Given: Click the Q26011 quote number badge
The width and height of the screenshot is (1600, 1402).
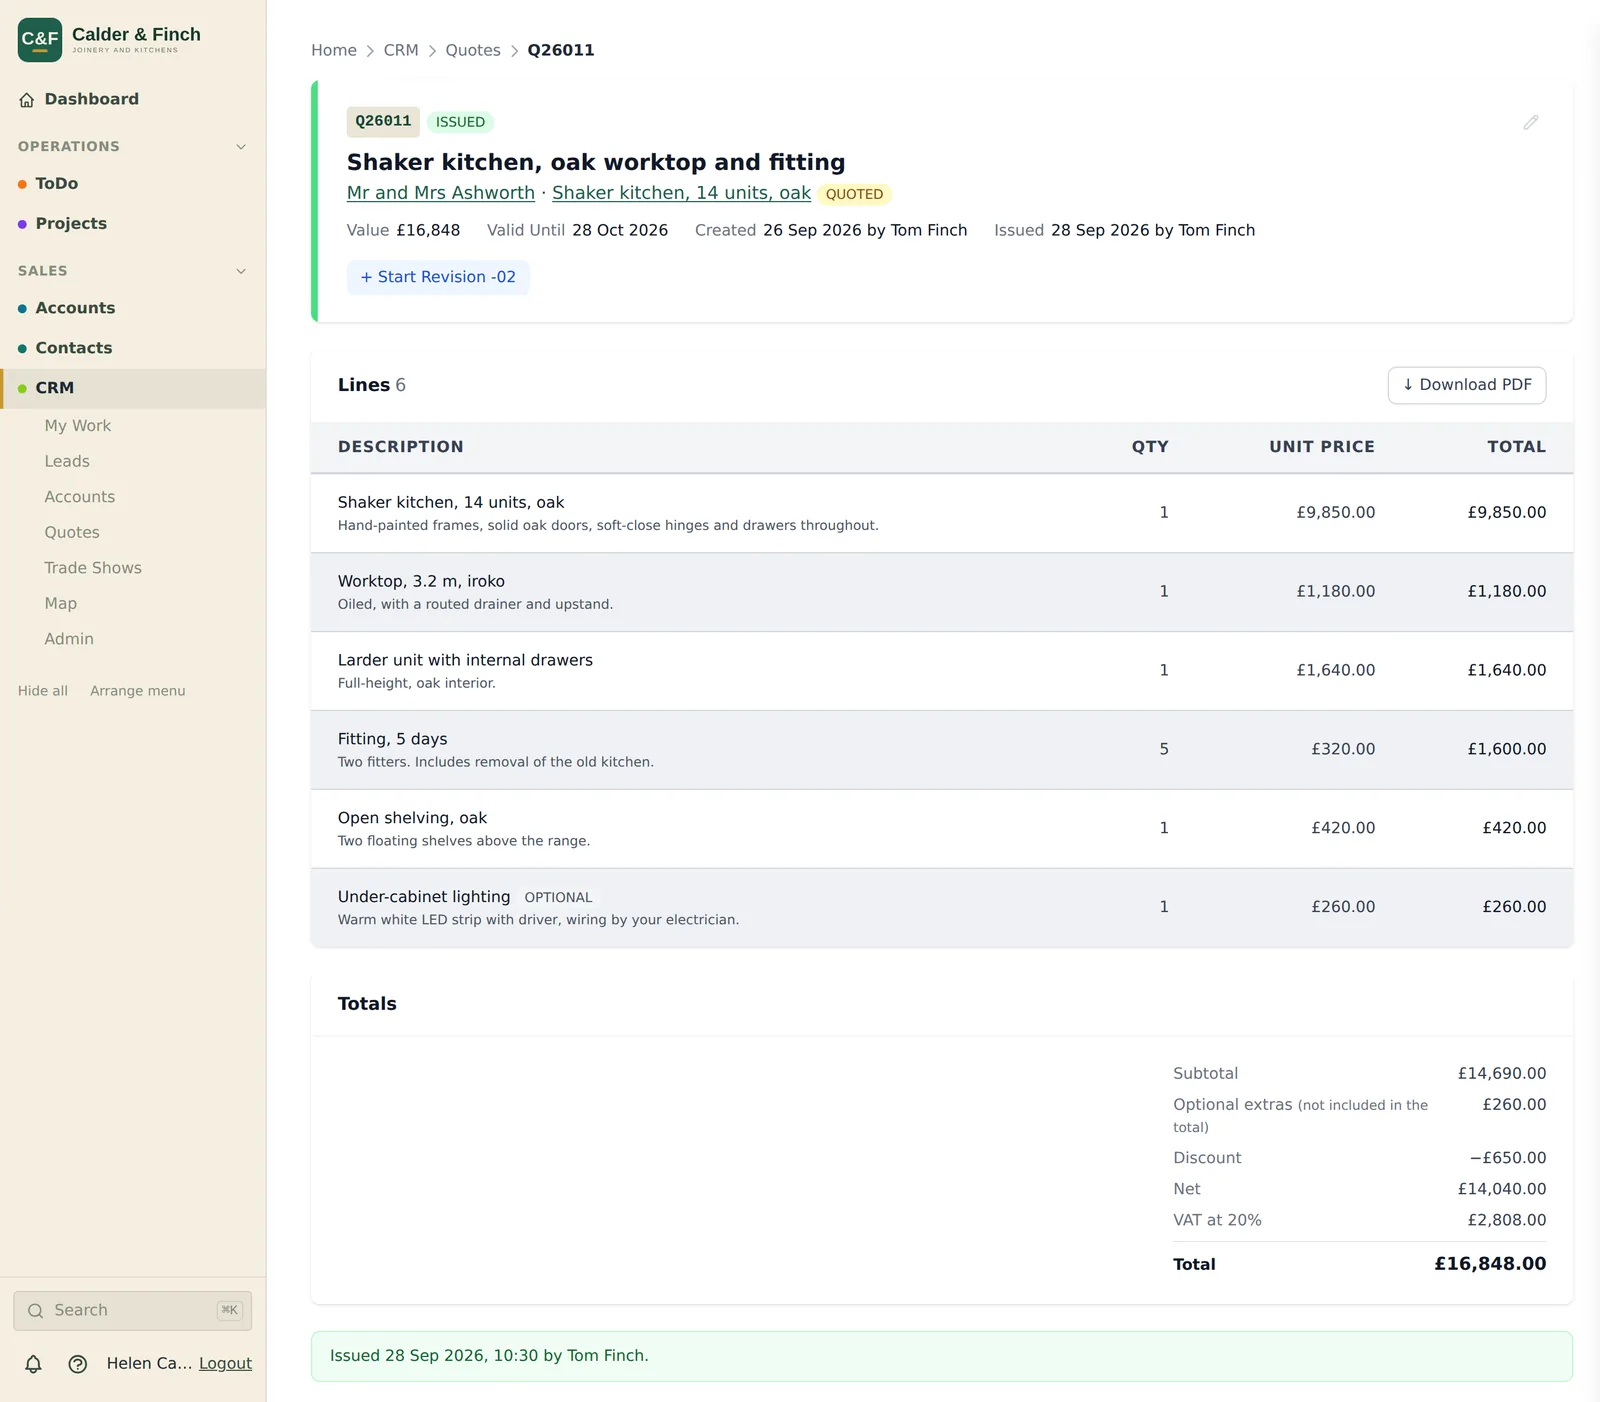Looking at the screenshot, I should pos(383,121).
